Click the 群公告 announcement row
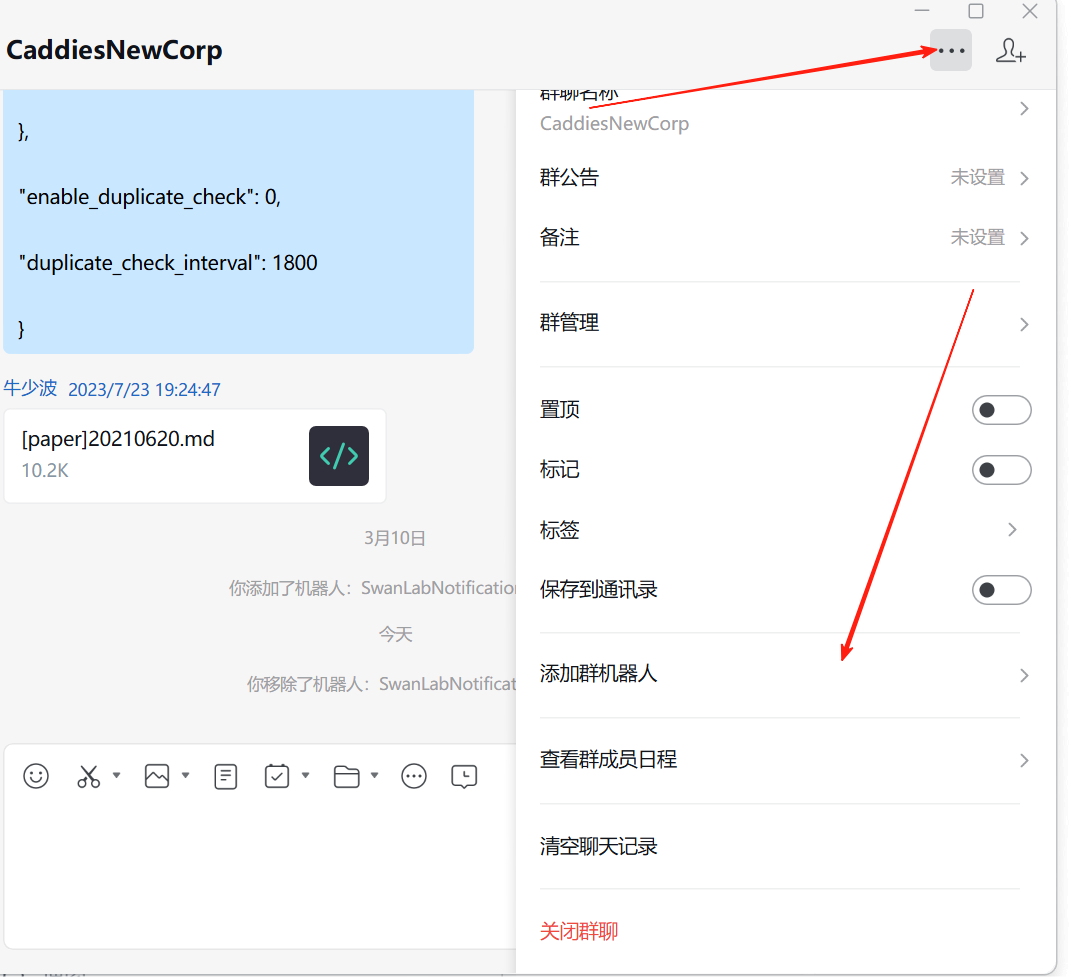Image resolution: width=1071 pixels, height=977 pixels. (x=780, y=178)
